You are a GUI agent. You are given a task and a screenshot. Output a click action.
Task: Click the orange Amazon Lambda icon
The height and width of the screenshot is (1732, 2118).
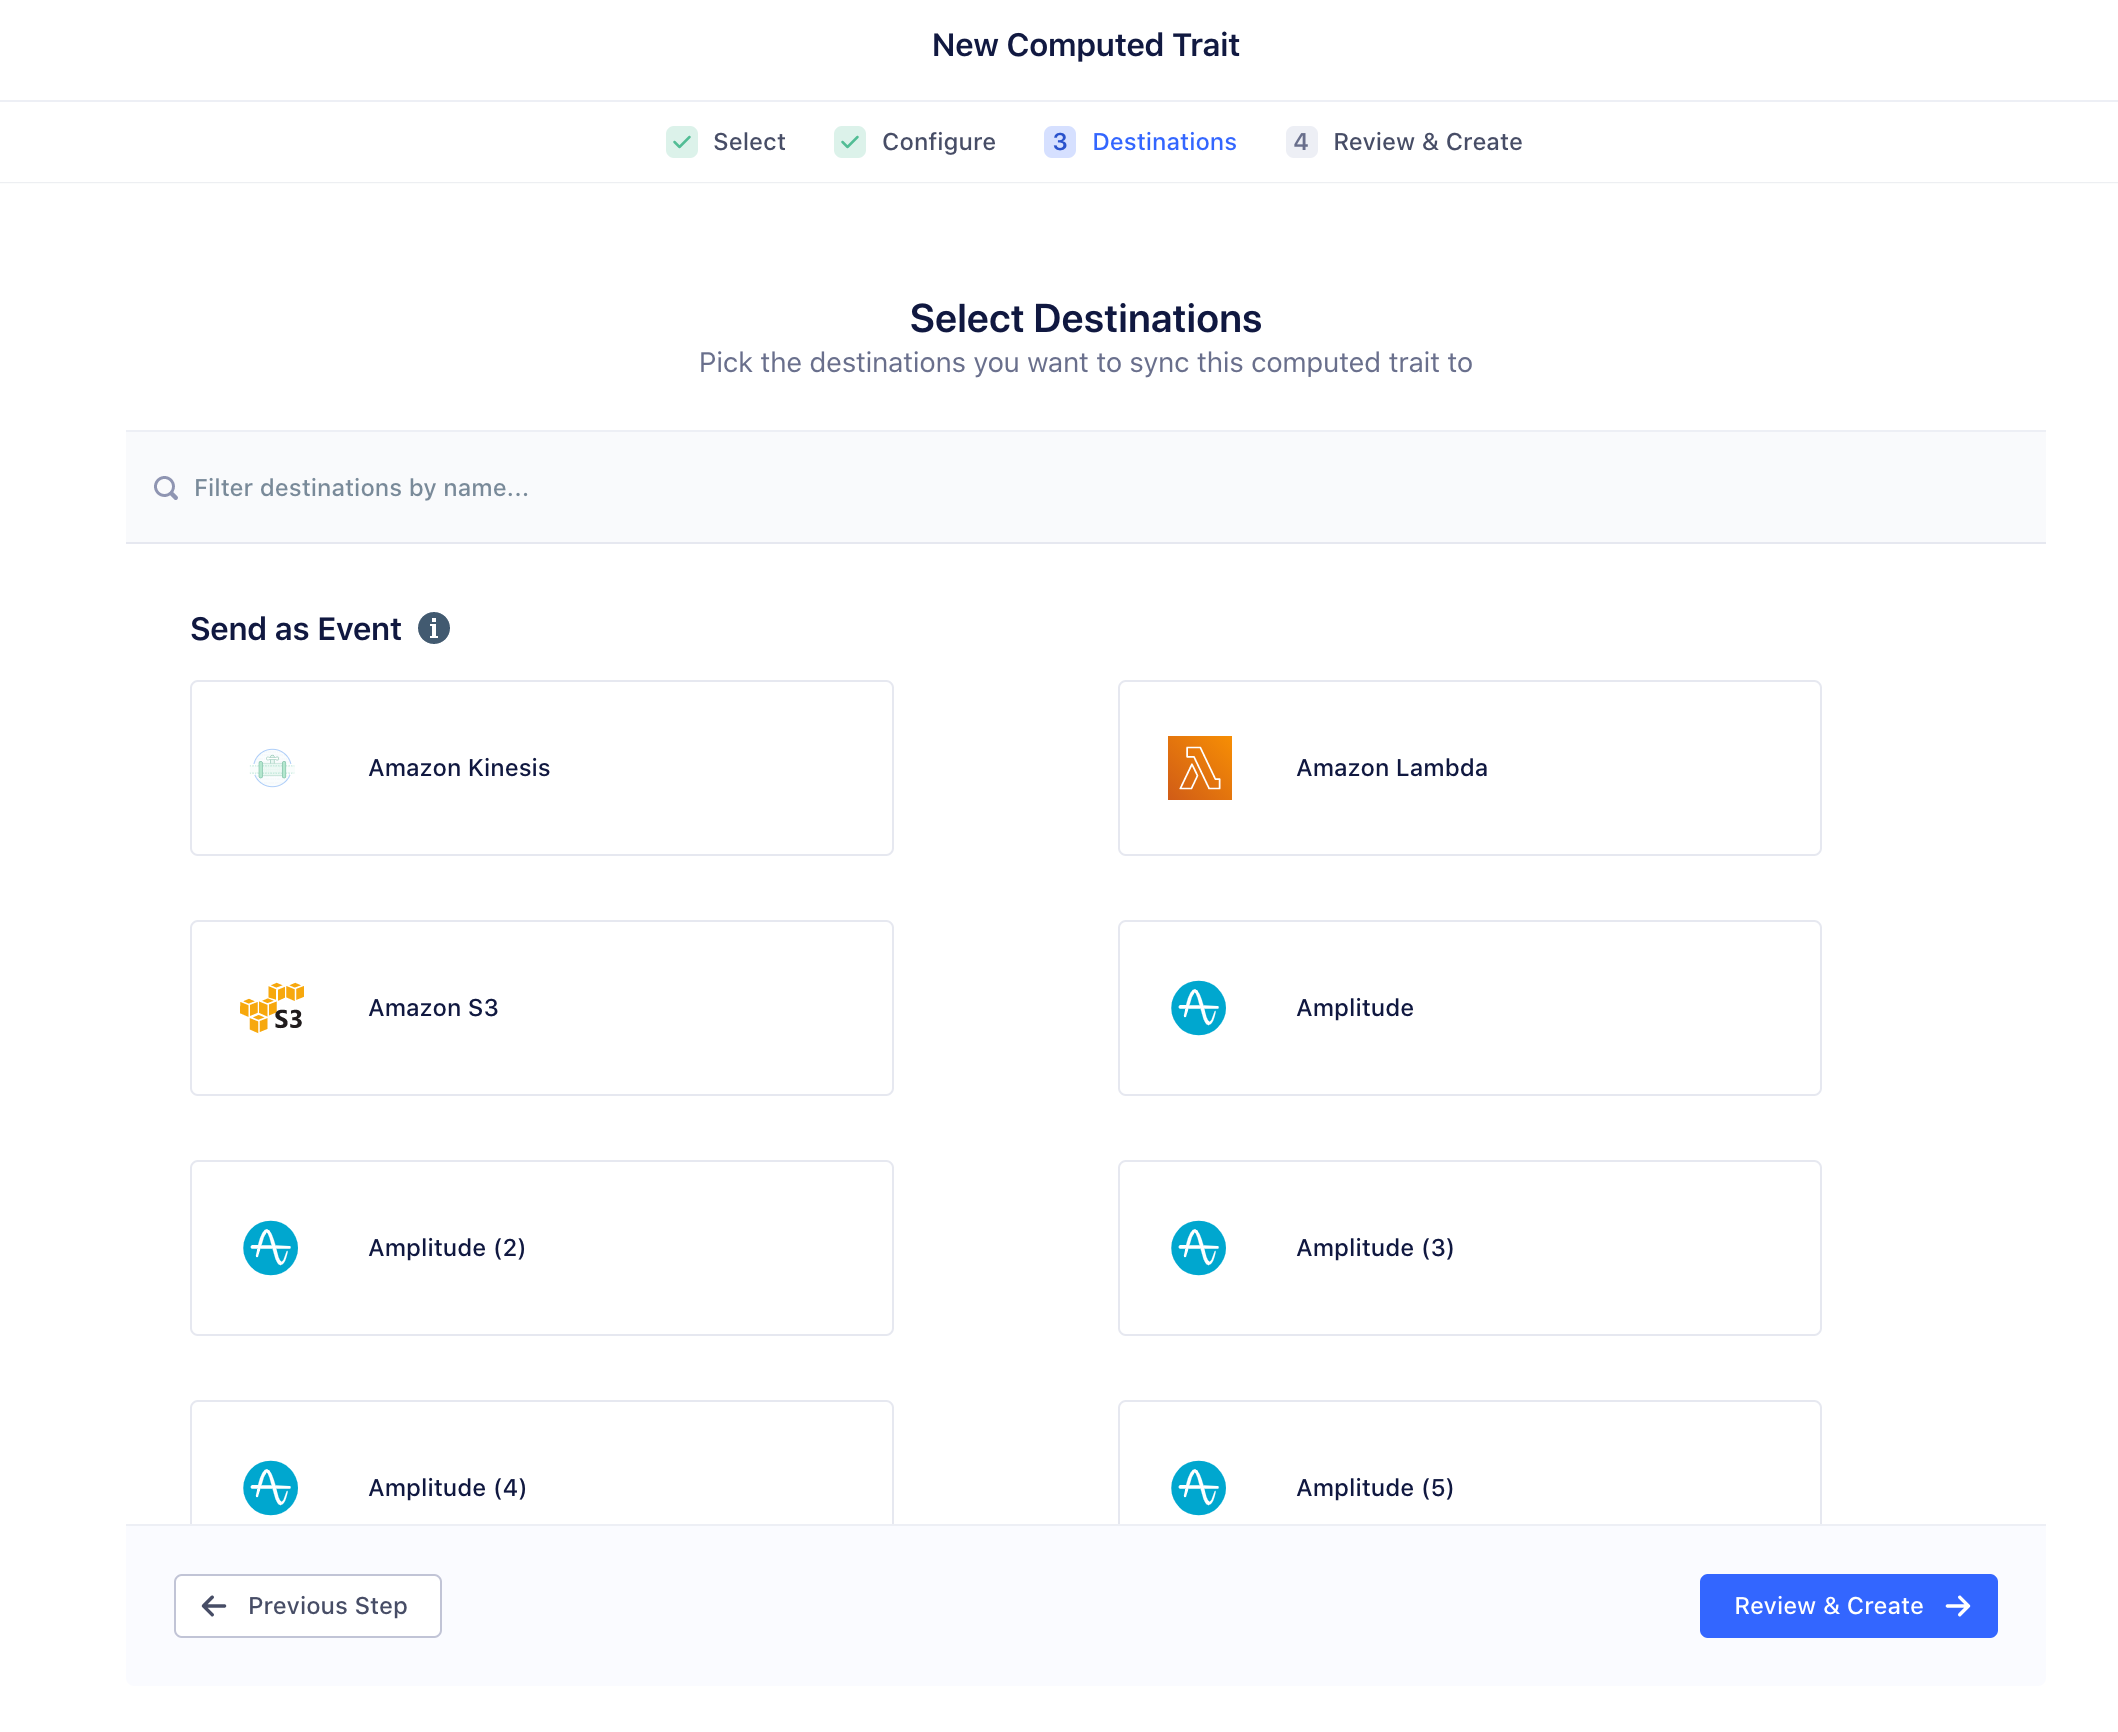pos(1199,768)
